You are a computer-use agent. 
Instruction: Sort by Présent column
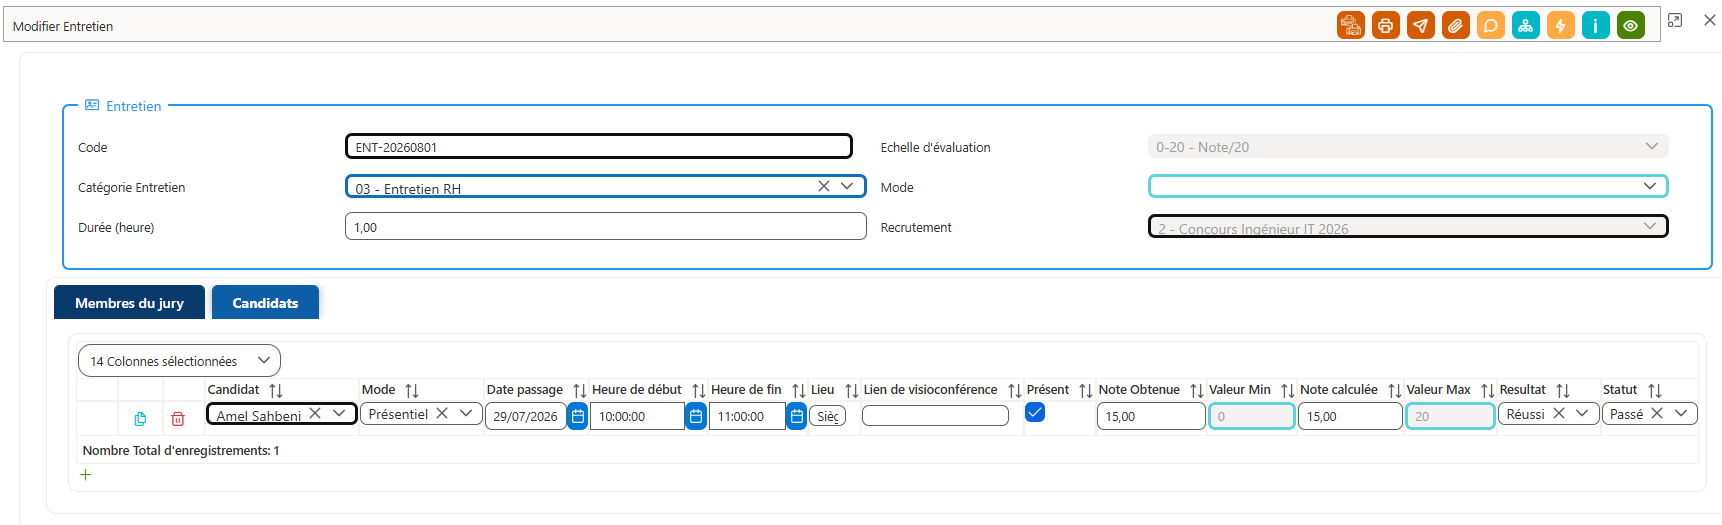click(1086, 390)
